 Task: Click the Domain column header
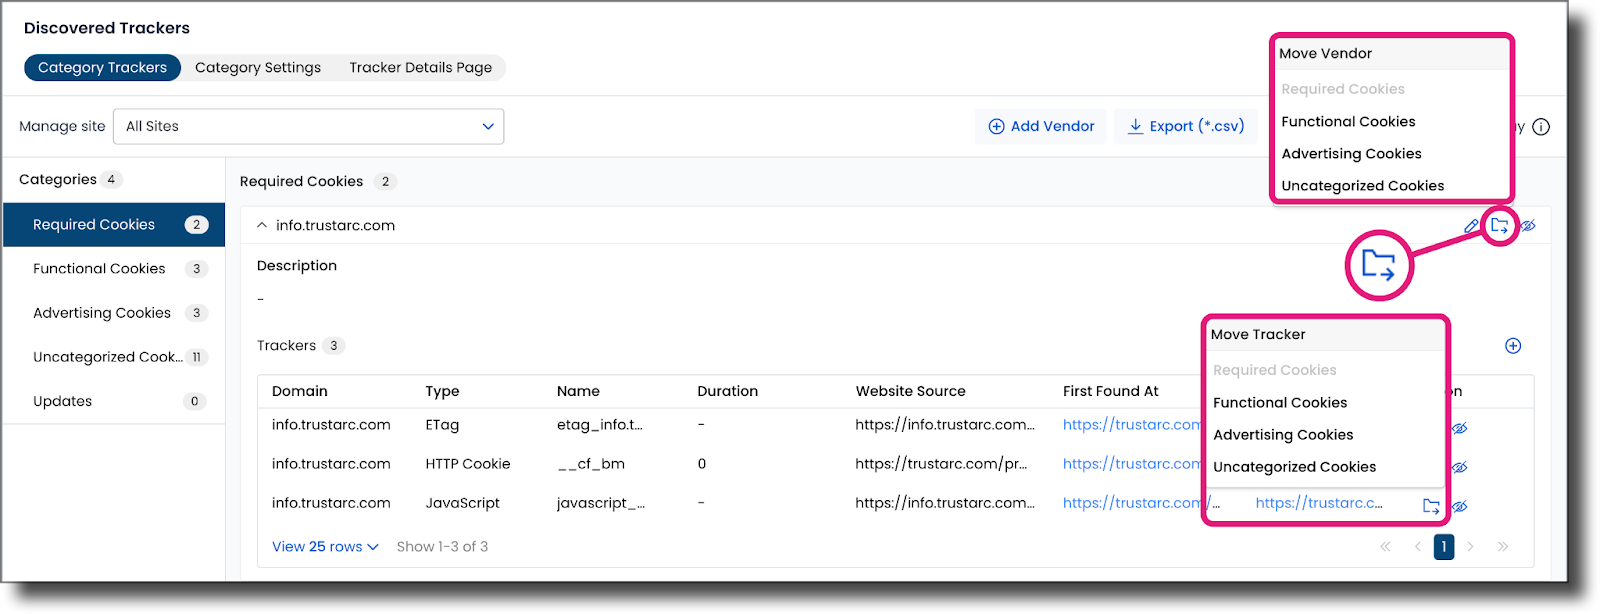[x=299, y=391]
